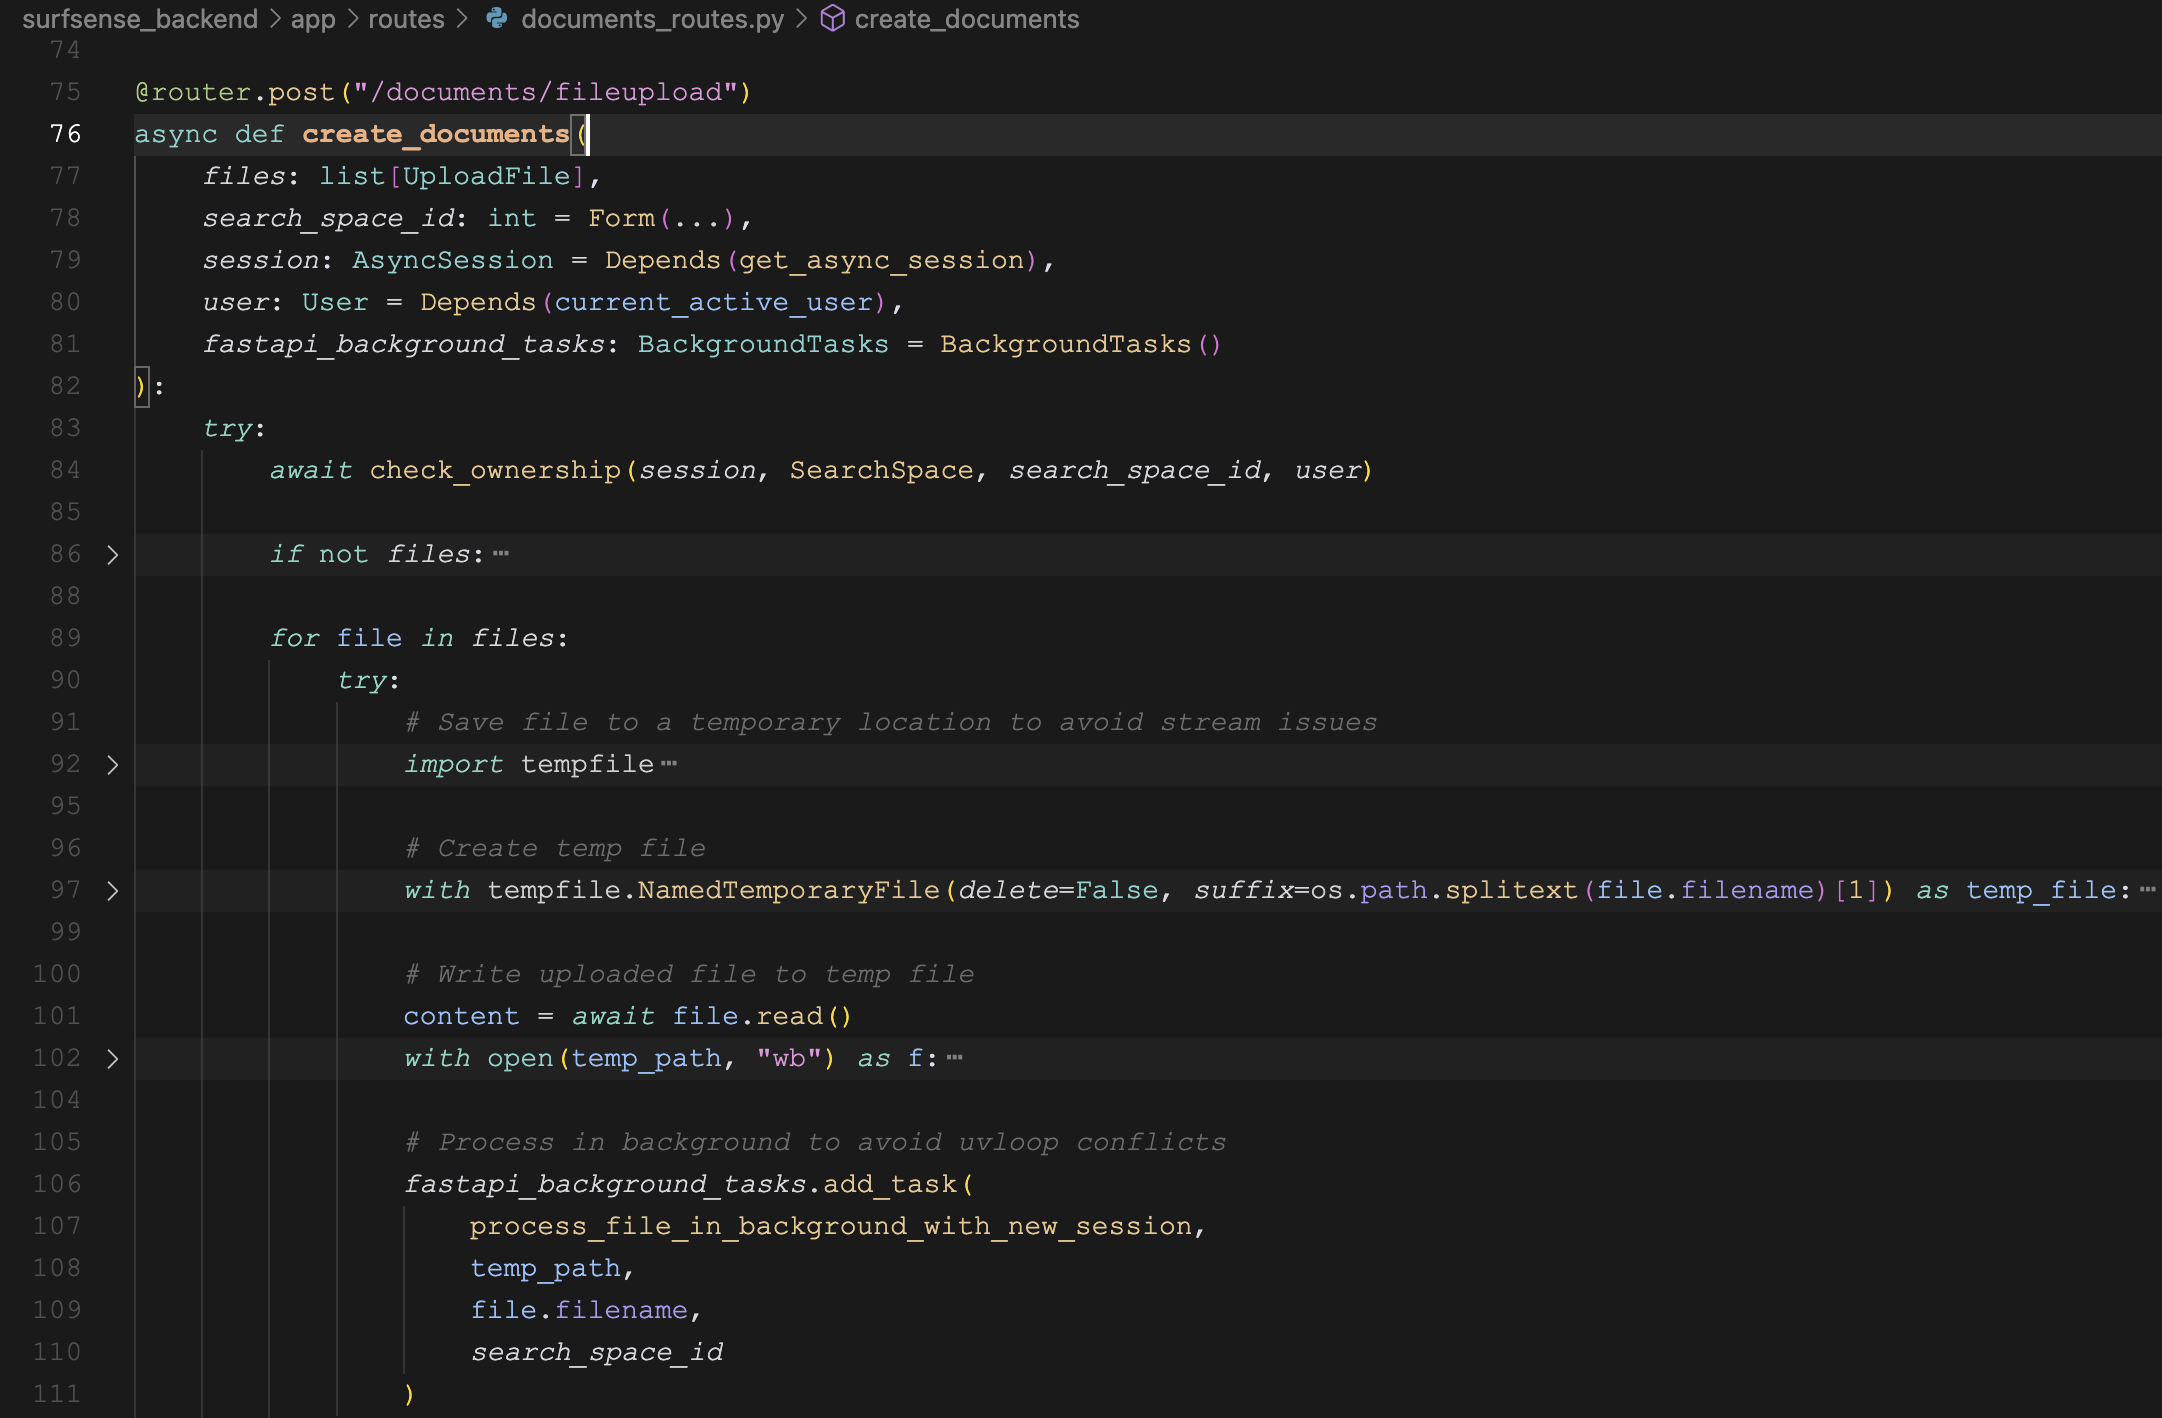The image size is (2162, 1418).
Task: Select the app breadcrumb segment
Action: (313, 19)
